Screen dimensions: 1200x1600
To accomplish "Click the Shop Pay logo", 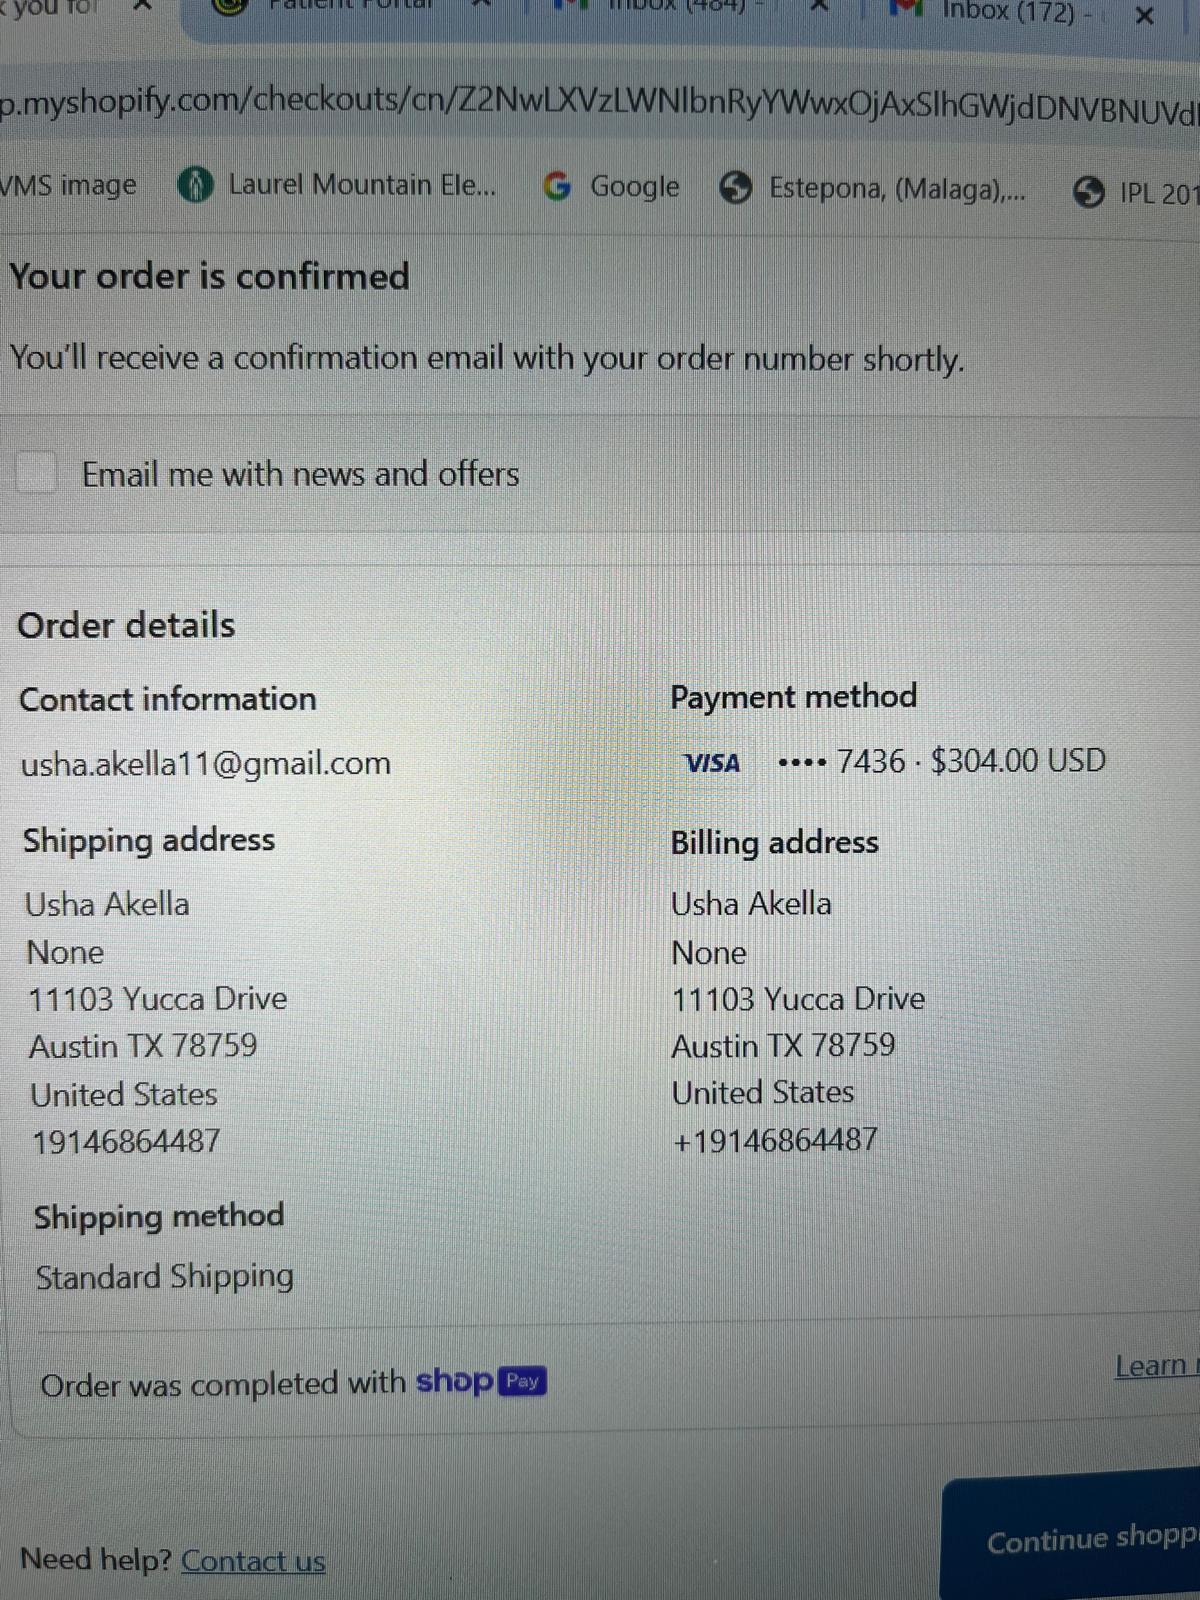I will (481, 1381).
